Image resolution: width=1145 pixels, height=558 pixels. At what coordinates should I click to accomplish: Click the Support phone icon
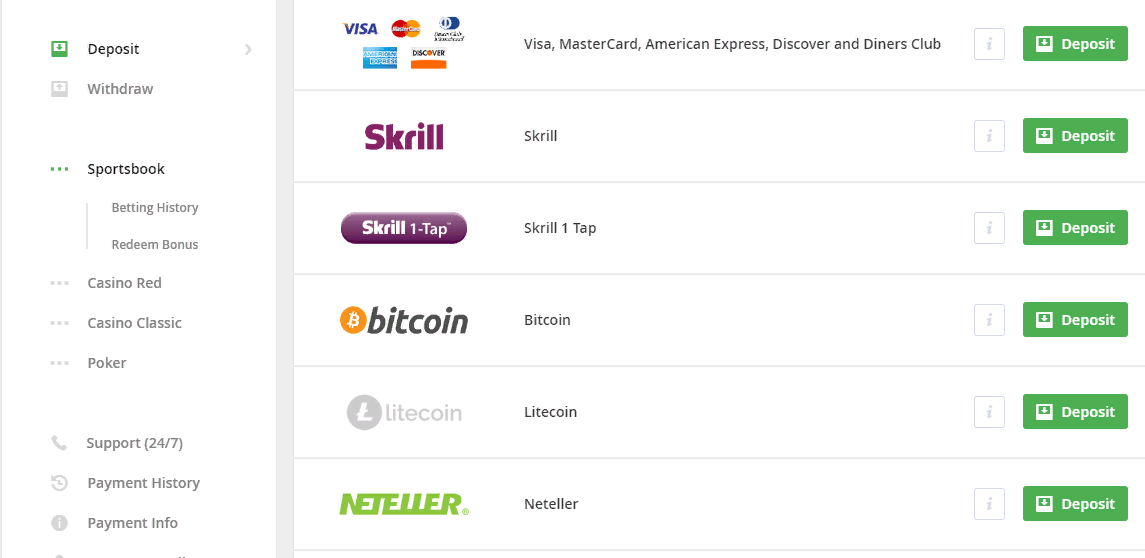[59, 443]
